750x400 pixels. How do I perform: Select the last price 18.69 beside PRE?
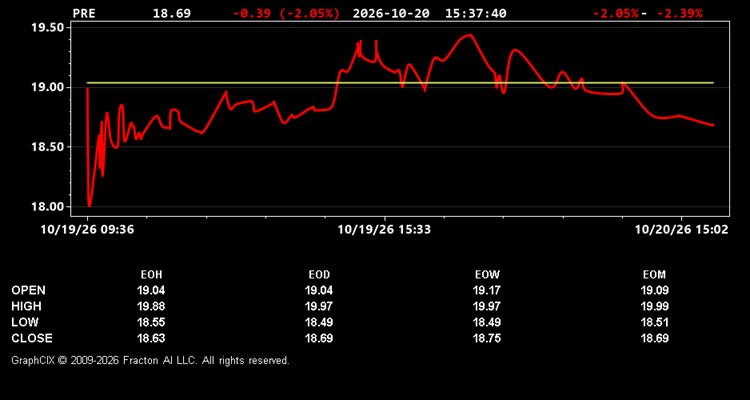pos(171,13)
